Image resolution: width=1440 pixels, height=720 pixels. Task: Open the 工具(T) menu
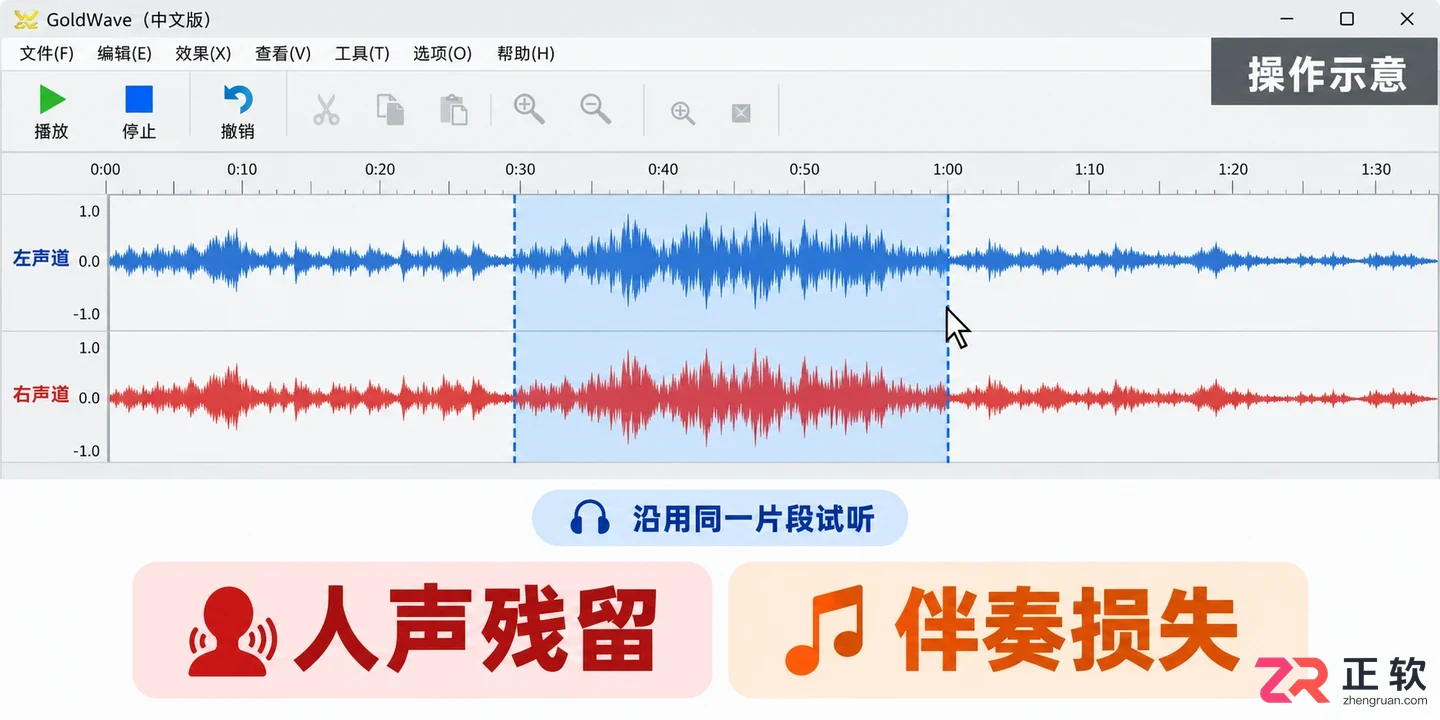362,54
